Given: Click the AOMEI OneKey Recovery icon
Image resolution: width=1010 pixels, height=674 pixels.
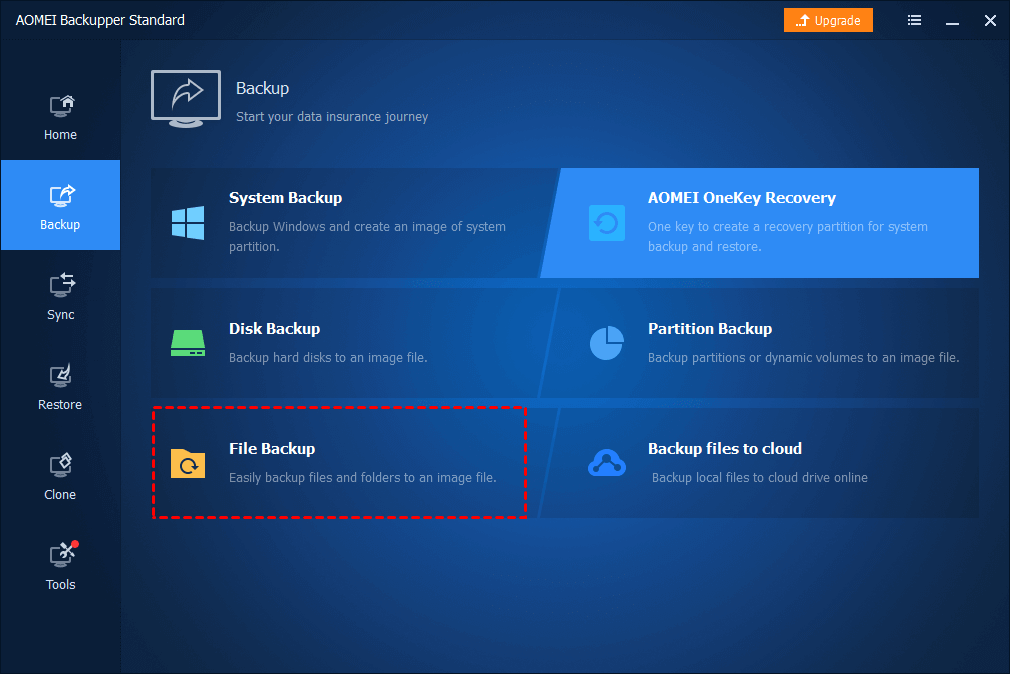Looking at the screenshot, I should (x=606, y=223).
